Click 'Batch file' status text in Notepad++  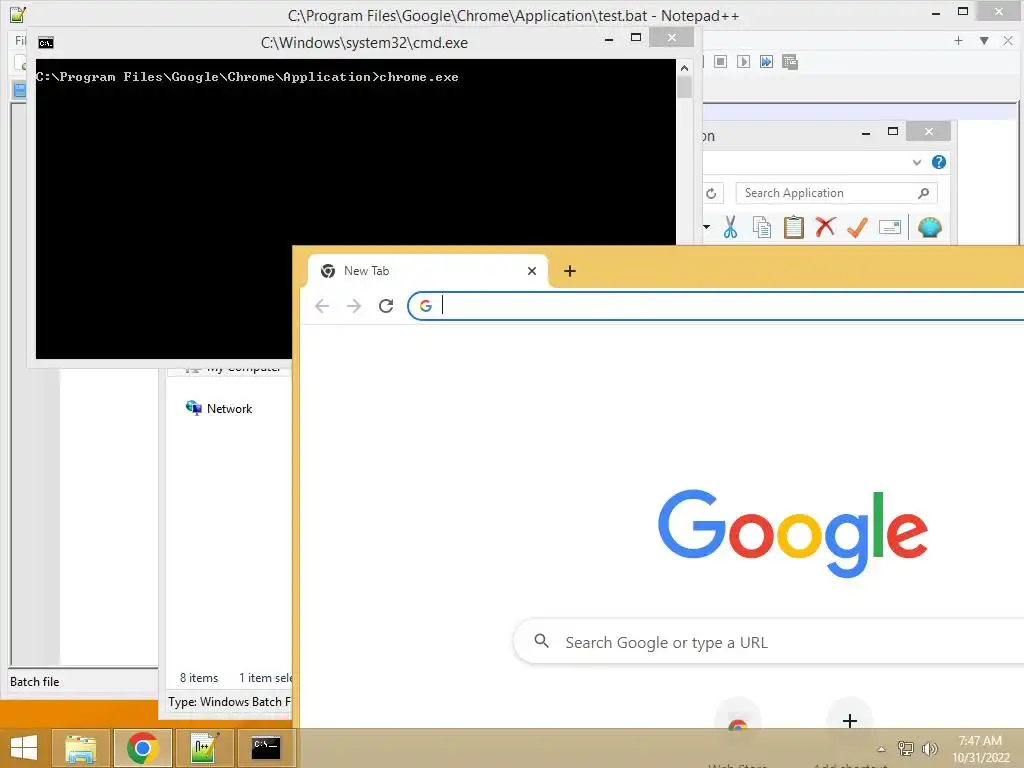click(x=35, y=682)
